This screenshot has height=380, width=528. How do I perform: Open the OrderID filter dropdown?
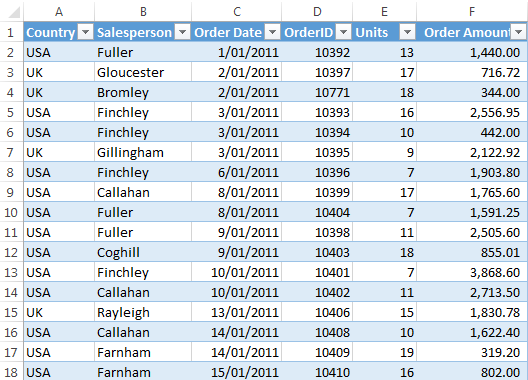click(x=343, y=32)
